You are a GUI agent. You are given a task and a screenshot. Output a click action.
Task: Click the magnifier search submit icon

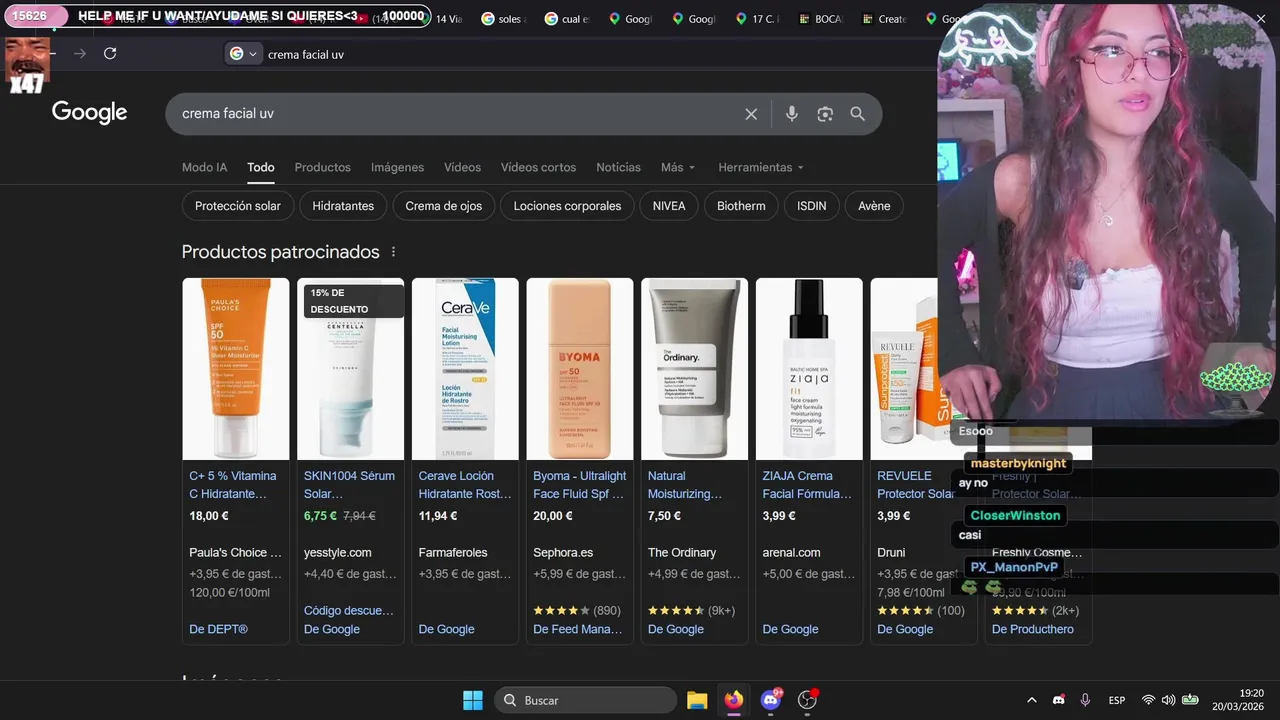(x=858, y=114)
